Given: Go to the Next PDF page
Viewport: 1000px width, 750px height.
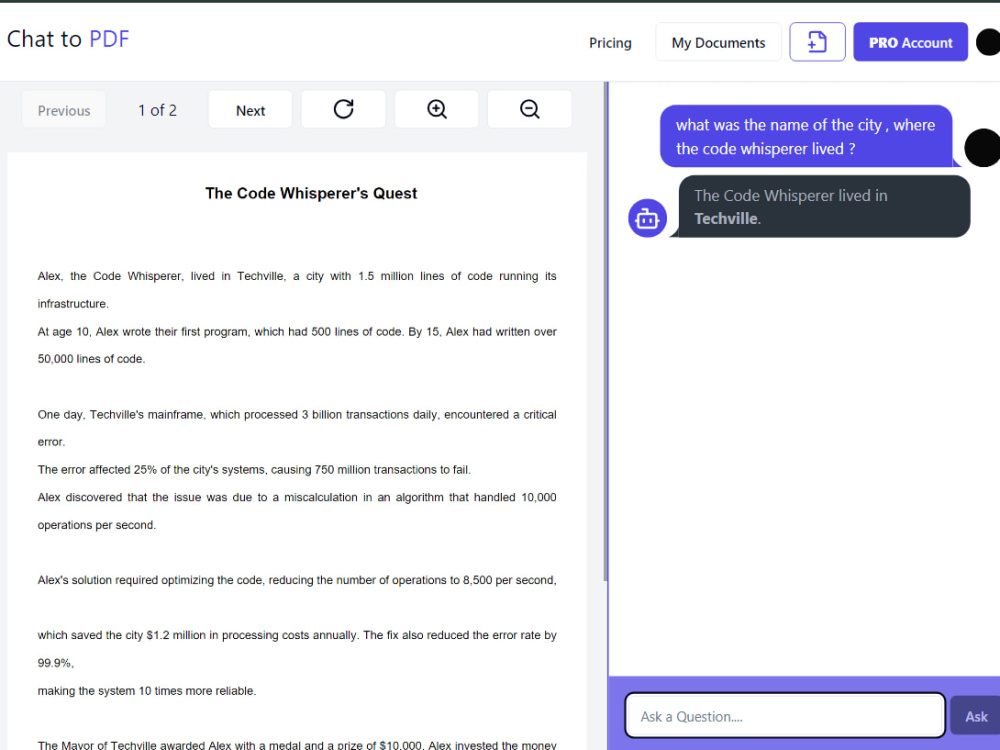Looking at the screenshot, I should [250, 110].
